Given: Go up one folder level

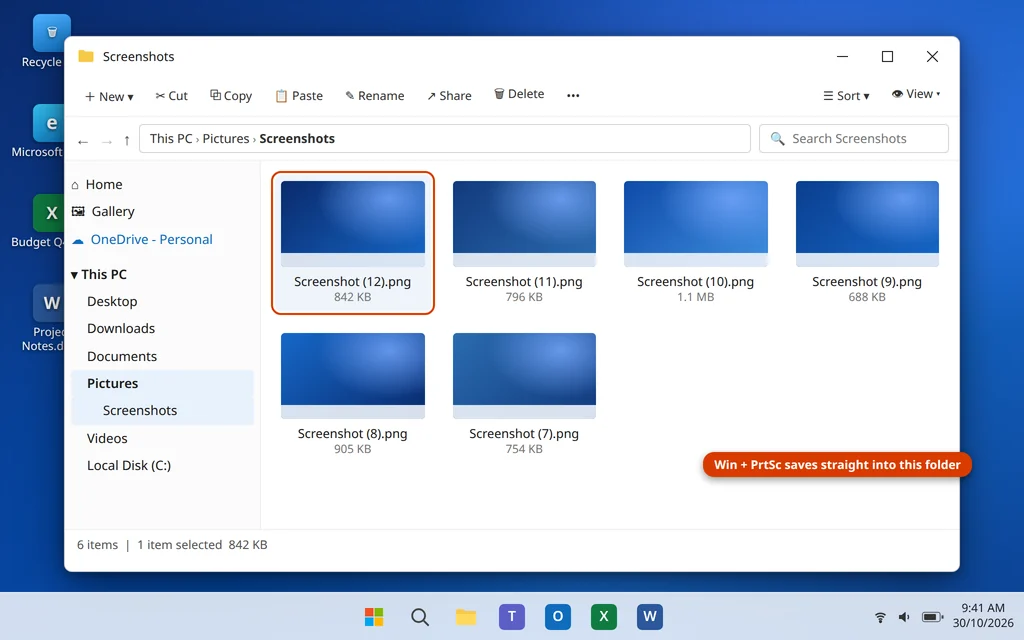Looking at the screenshot, I should [127, 140].
